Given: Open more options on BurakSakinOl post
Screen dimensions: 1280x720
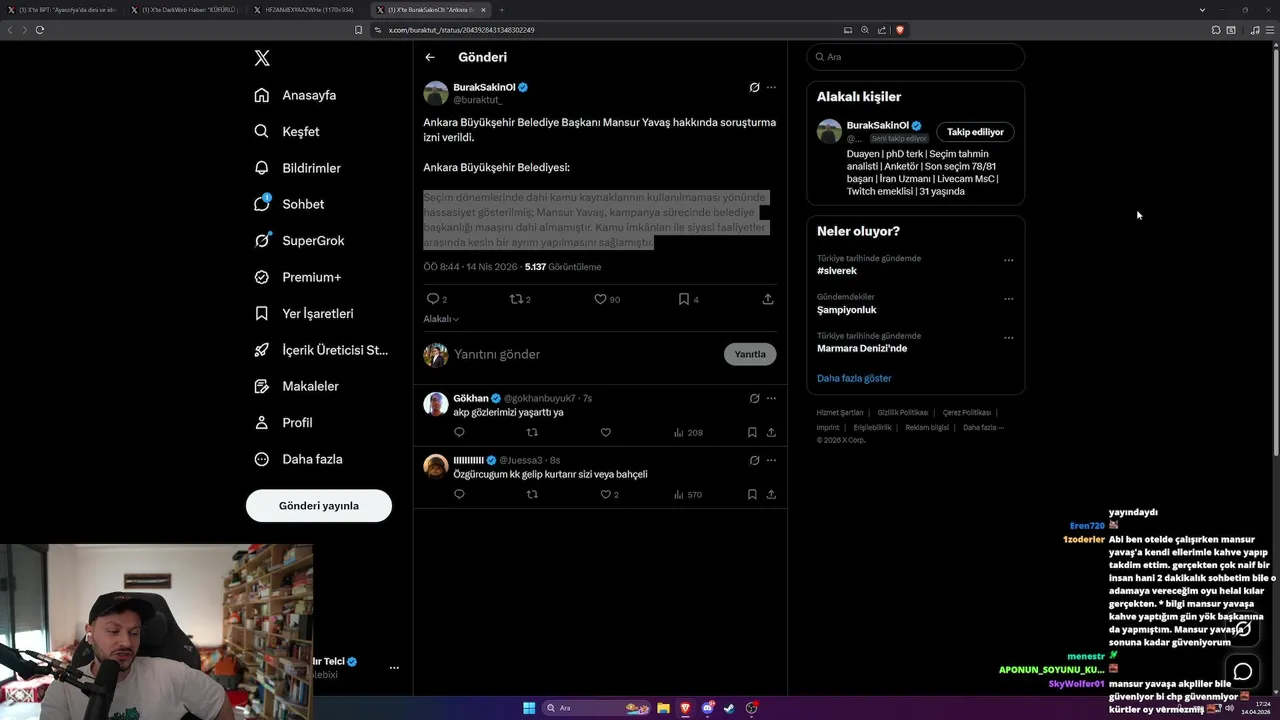Looking at the screenshot, I should tap(771, 87).
